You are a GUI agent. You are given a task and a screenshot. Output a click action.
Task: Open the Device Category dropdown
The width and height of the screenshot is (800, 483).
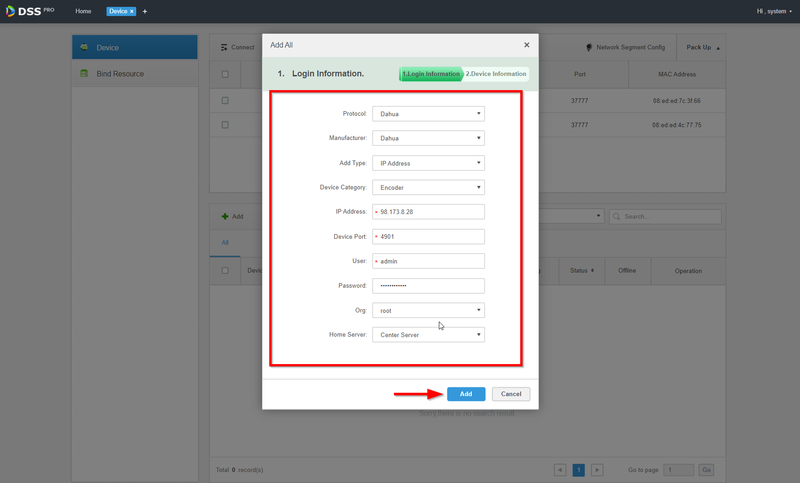428,188
